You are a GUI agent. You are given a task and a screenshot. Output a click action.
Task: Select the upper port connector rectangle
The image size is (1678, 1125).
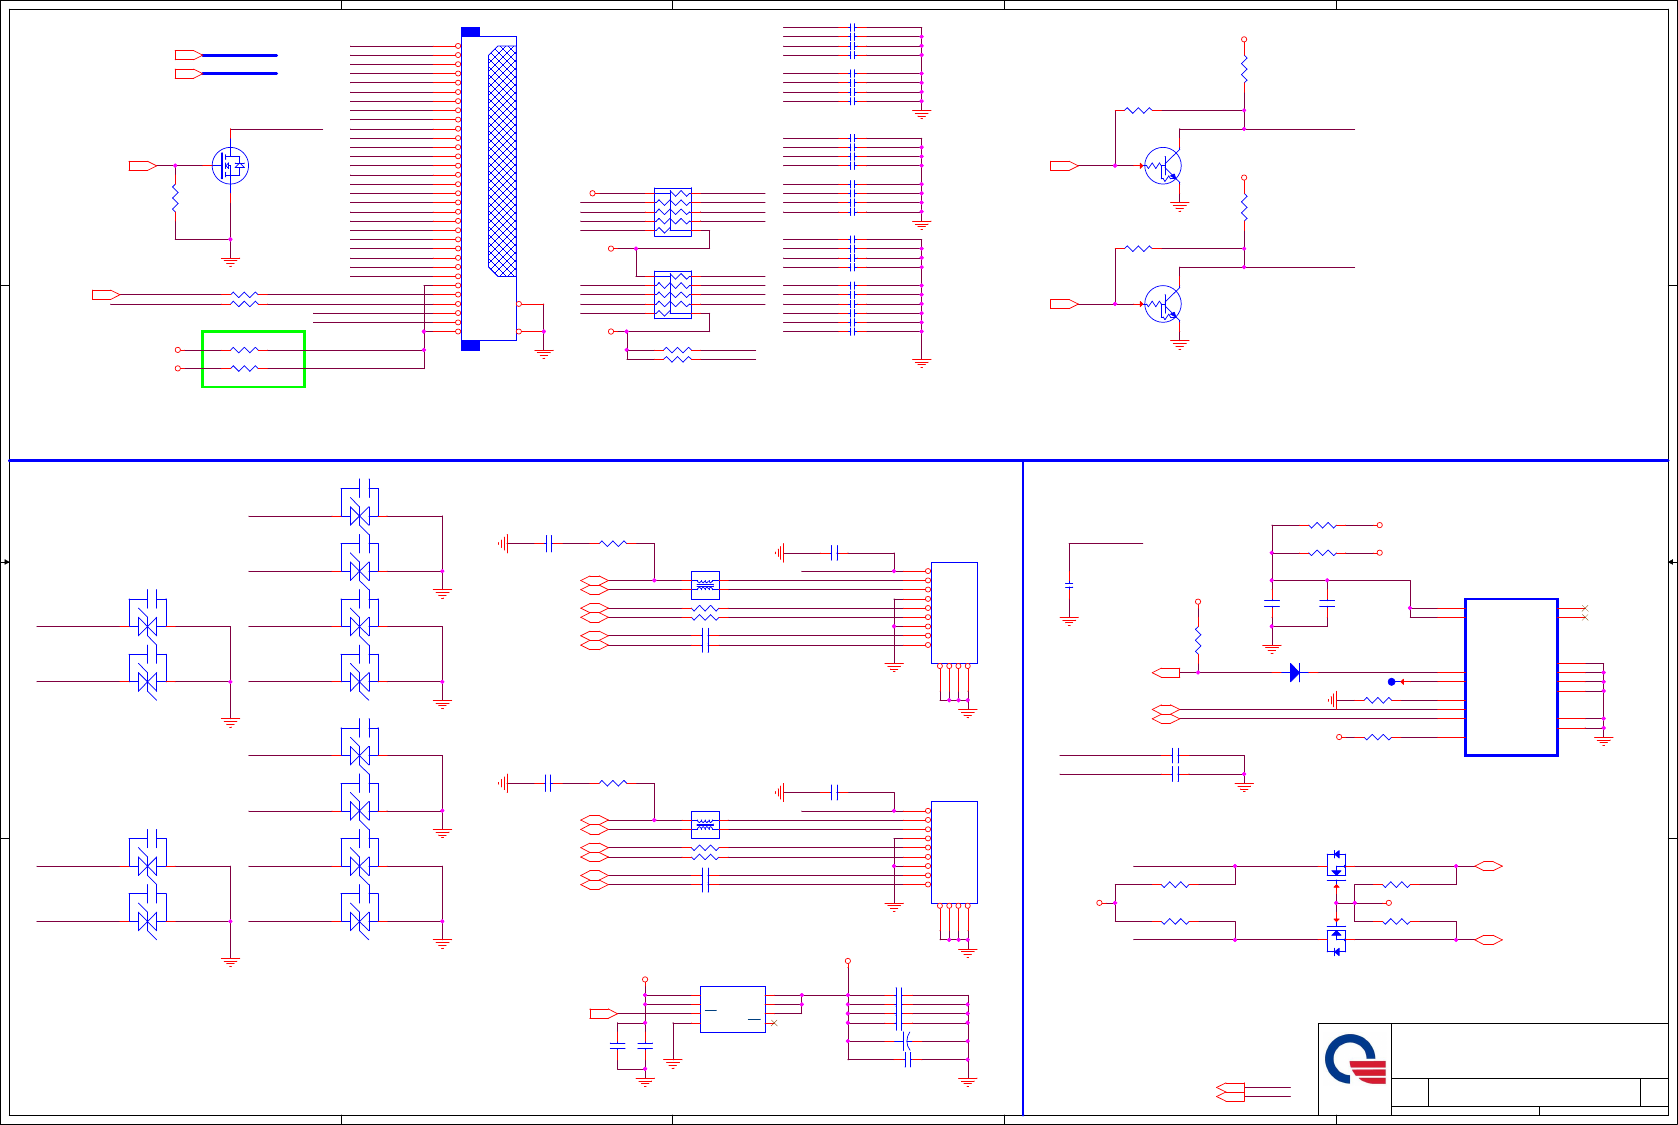[954, 613]
